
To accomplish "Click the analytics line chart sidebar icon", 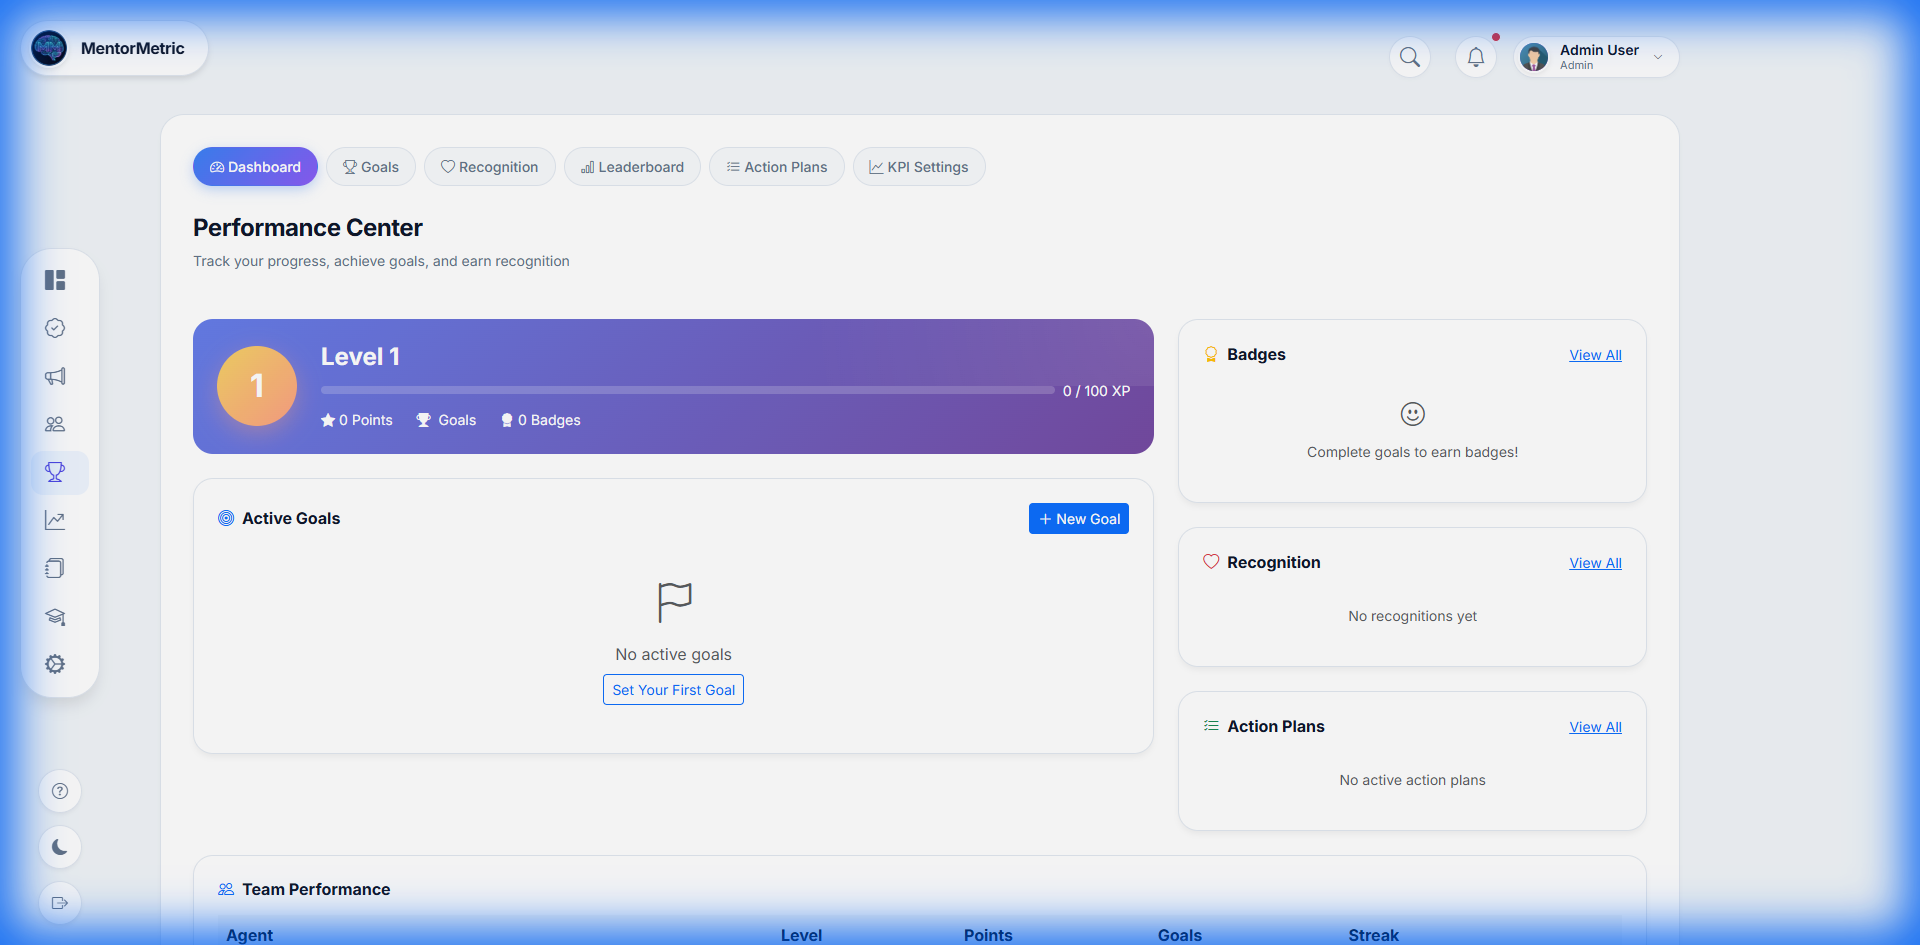I will (55, 520).
